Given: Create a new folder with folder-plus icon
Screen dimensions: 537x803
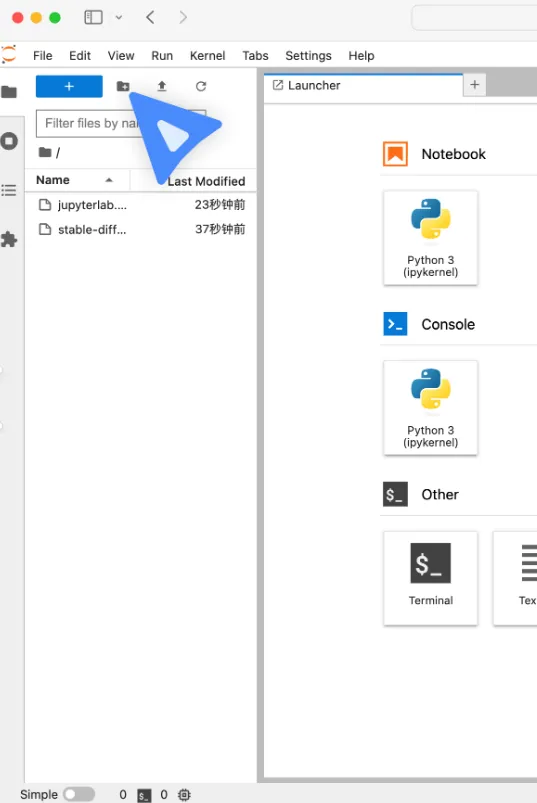Looking at the screenshot, I should click(123, 86).
